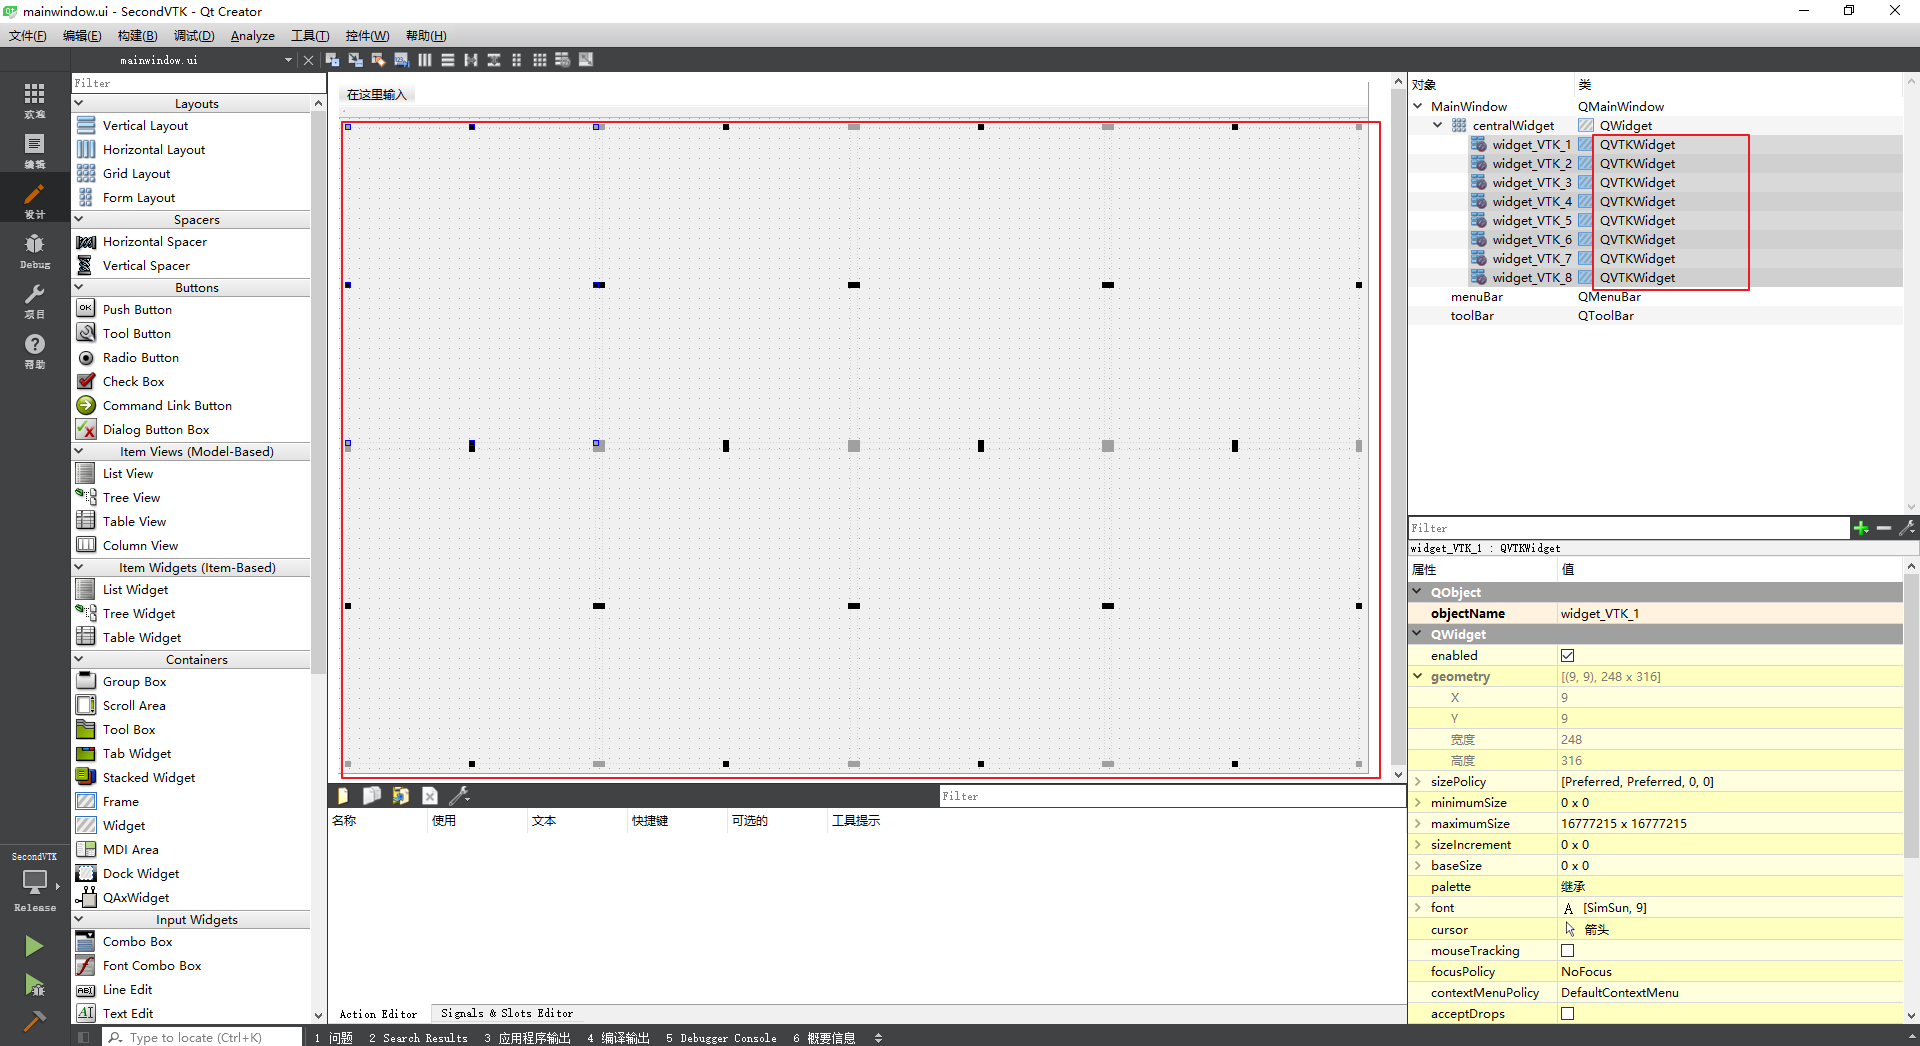
Task: Collapse the Containers widget category
Action: point(79,659)
